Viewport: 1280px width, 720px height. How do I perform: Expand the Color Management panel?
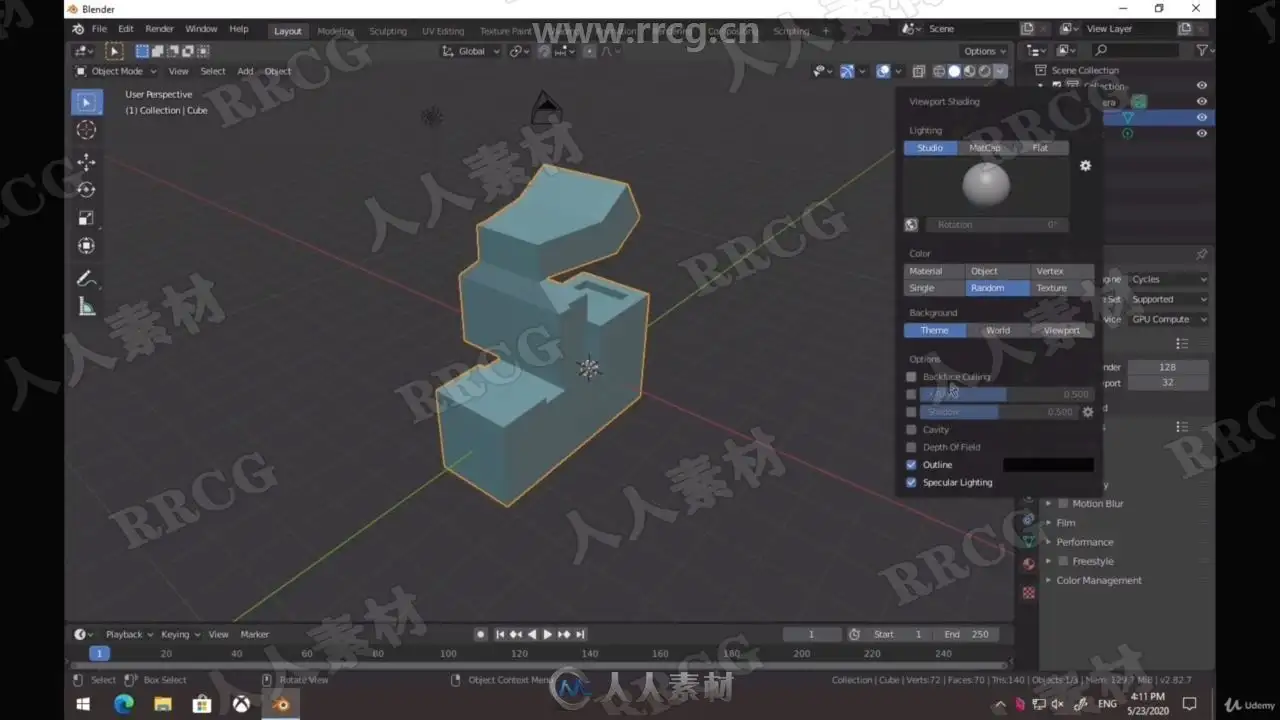(1098, 581)
